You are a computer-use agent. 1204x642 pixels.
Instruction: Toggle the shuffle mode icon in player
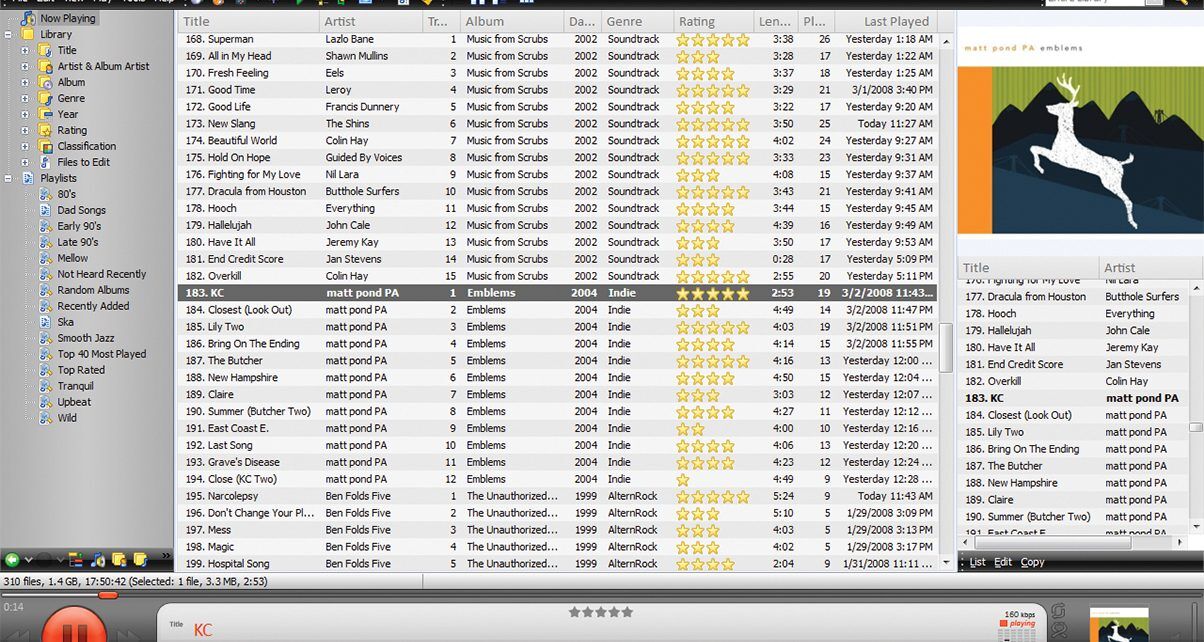click(1059, 632)
